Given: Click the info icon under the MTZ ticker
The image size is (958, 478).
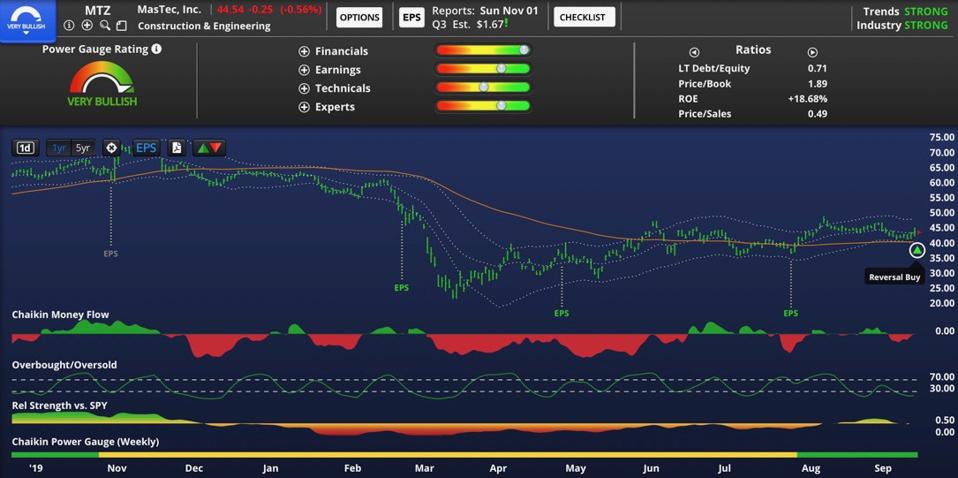Looking at the screenshot, I should point(68,26).
